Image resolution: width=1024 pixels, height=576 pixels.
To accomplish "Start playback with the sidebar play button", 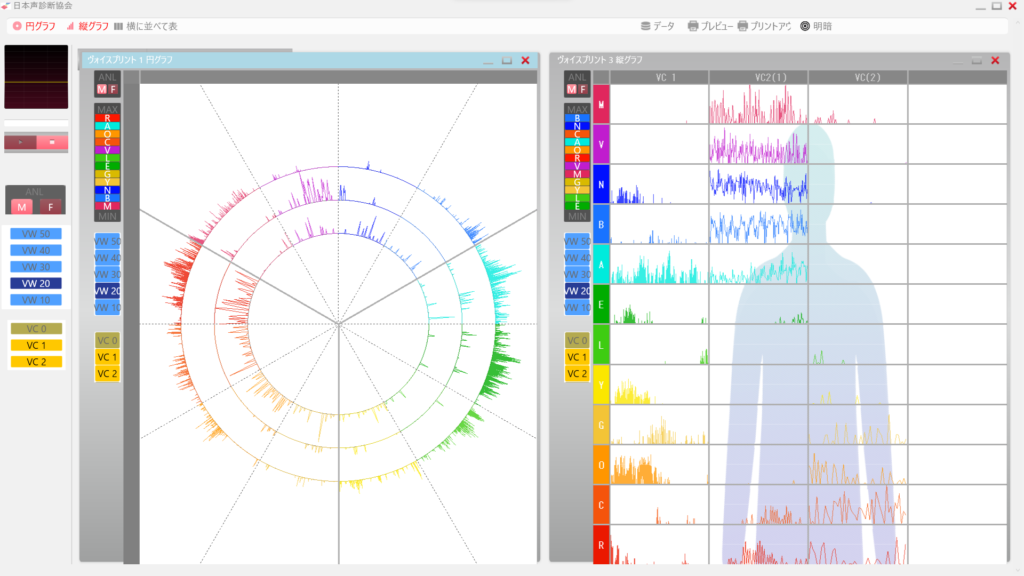I will (20, 142).
